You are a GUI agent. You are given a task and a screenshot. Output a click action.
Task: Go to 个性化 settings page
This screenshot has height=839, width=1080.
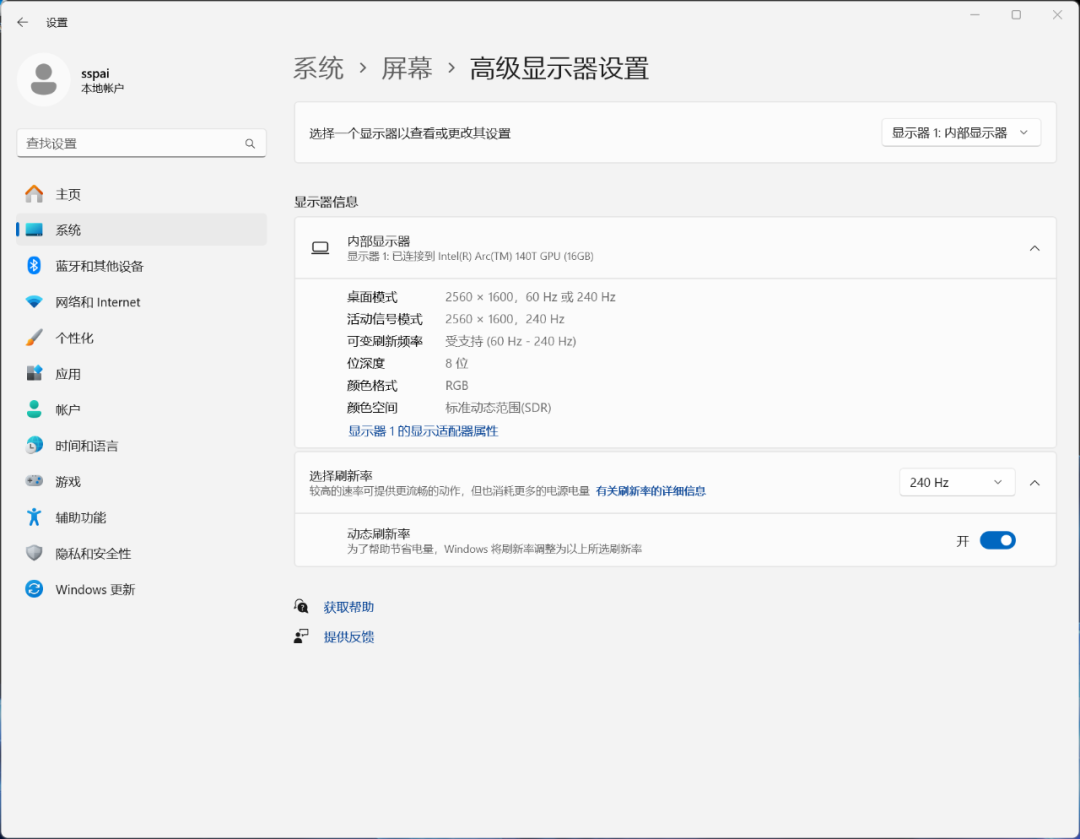click(141, 338)
